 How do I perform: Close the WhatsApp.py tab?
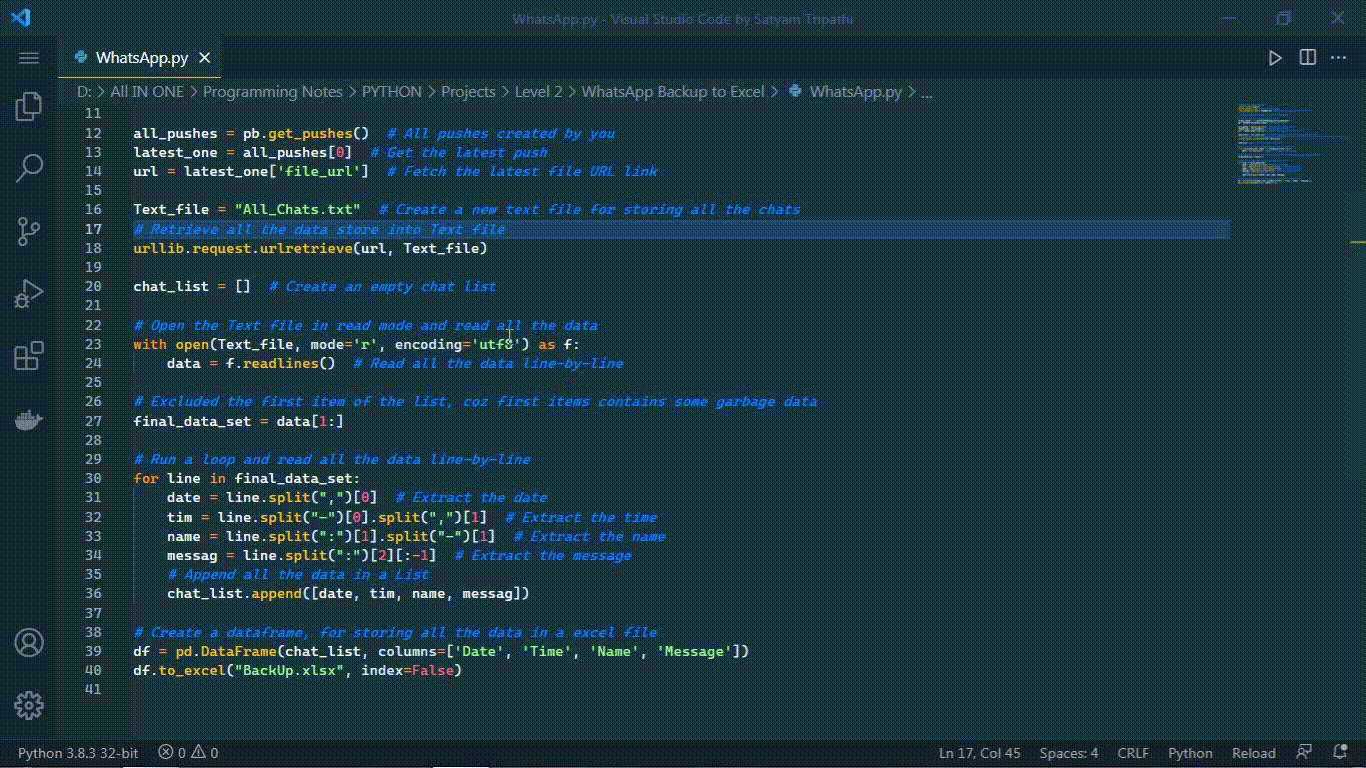pyautogui.click(x=205, y=58)
